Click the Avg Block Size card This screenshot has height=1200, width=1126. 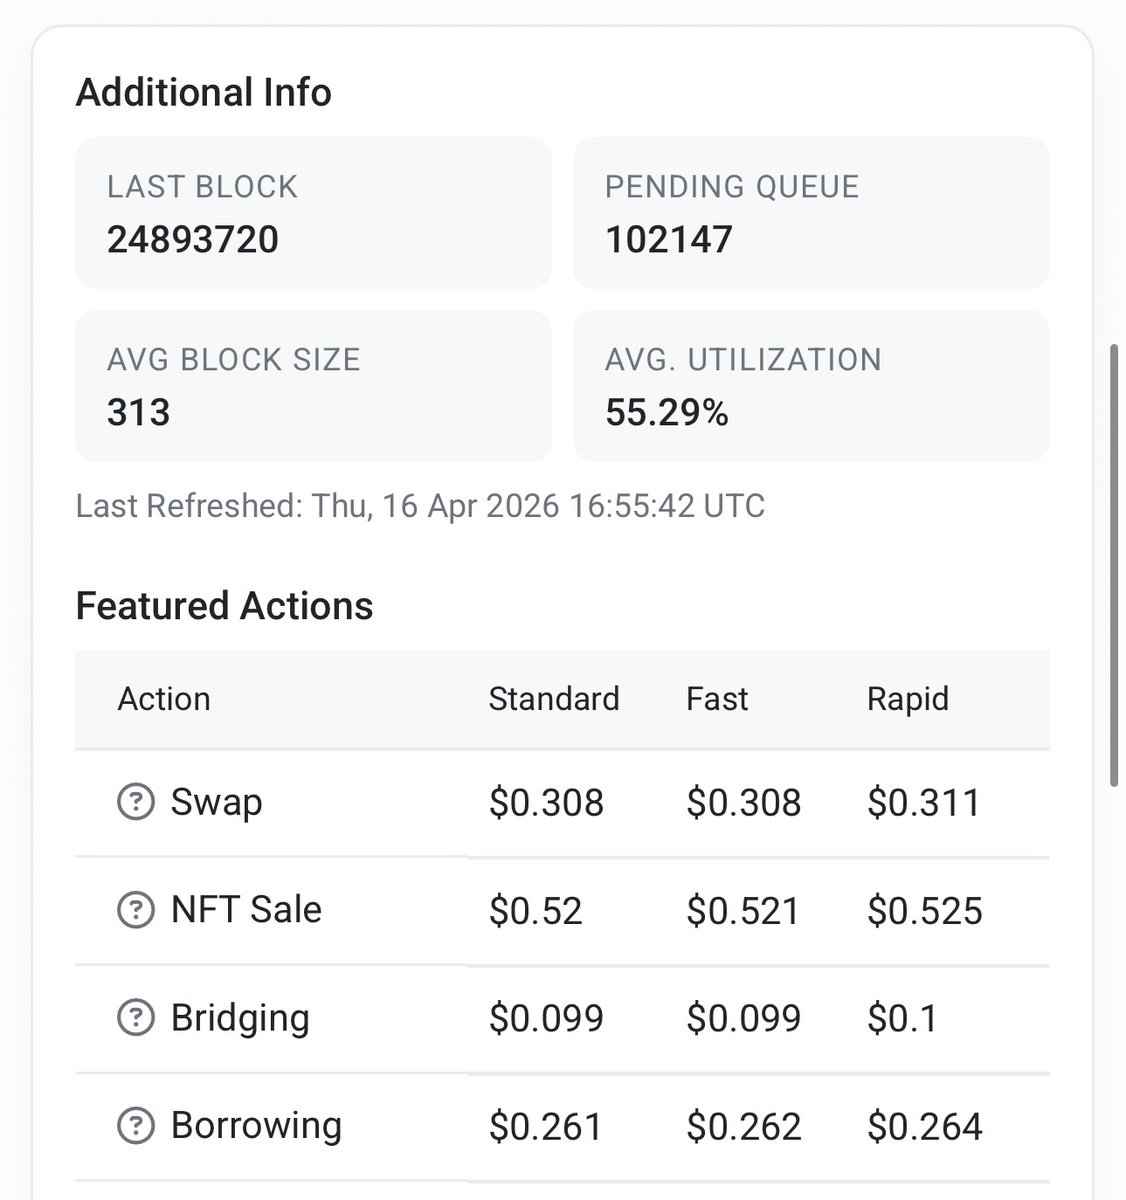[313, 386]
